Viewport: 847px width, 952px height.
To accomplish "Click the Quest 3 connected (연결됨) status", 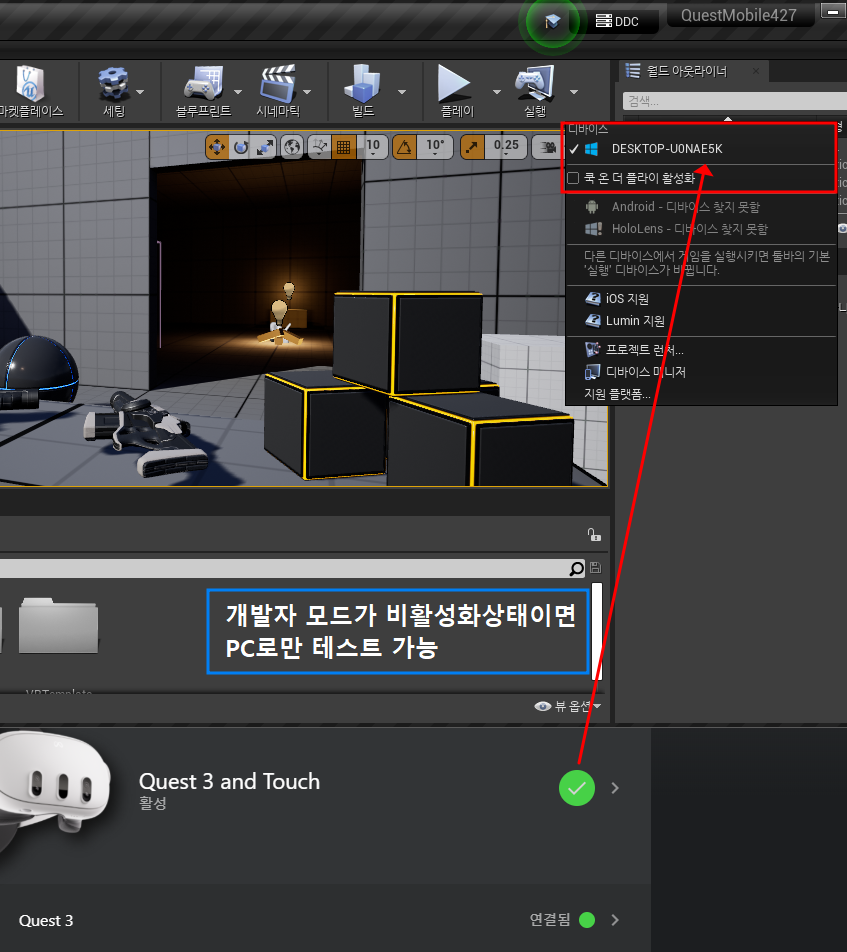I will tap(562, 920).
